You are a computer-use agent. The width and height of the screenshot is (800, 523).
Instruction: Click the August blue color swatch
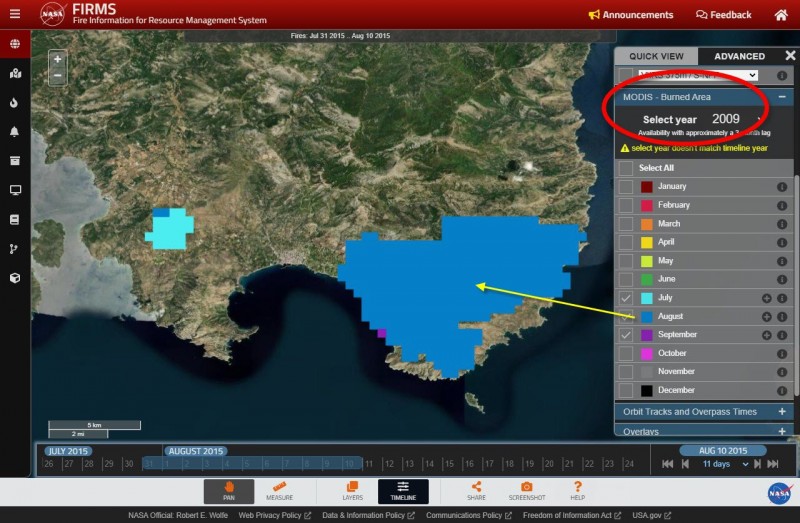point(646,317)
